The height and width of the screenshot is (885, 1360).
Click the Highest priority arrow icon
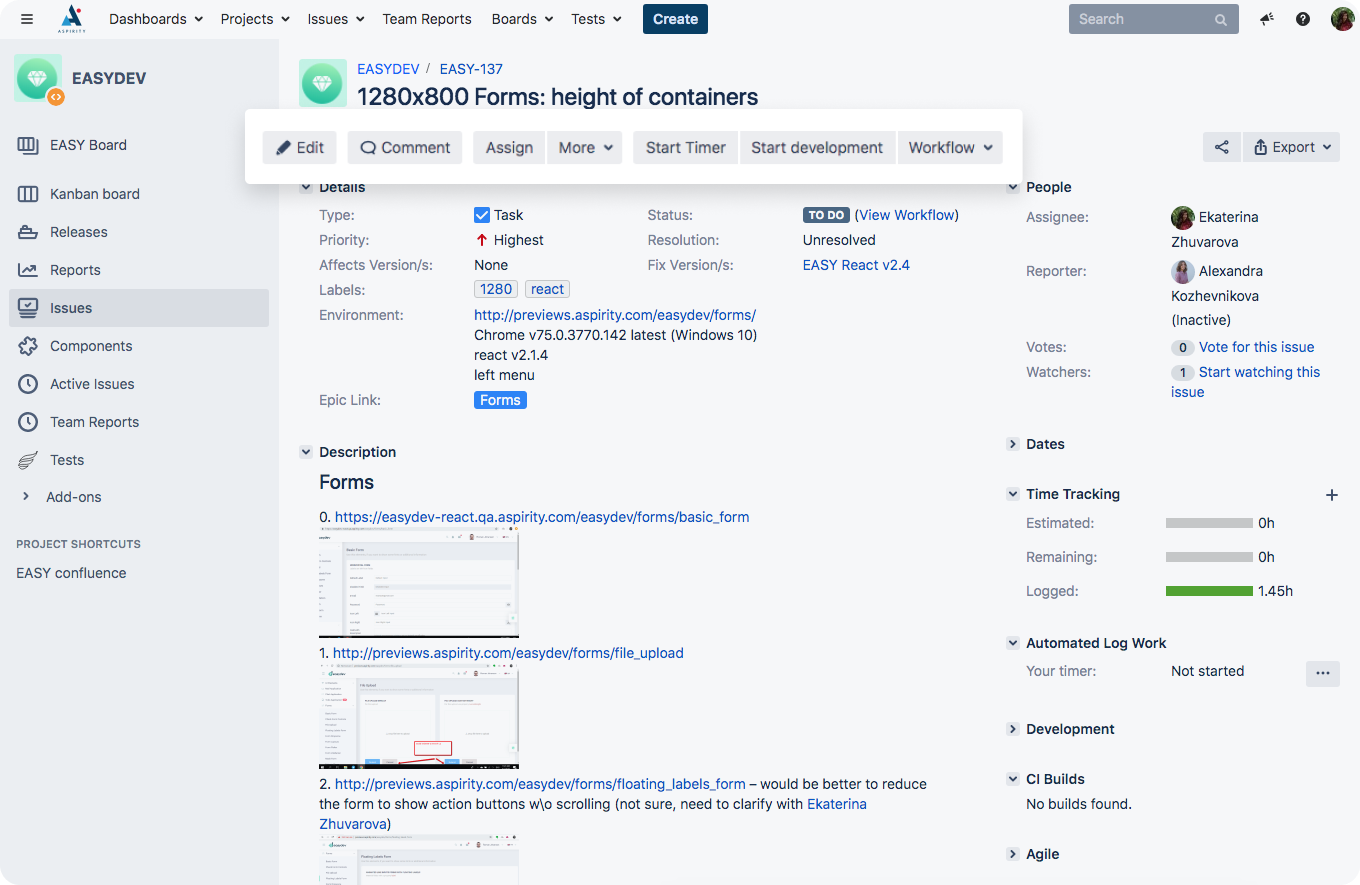pos(482,240)
